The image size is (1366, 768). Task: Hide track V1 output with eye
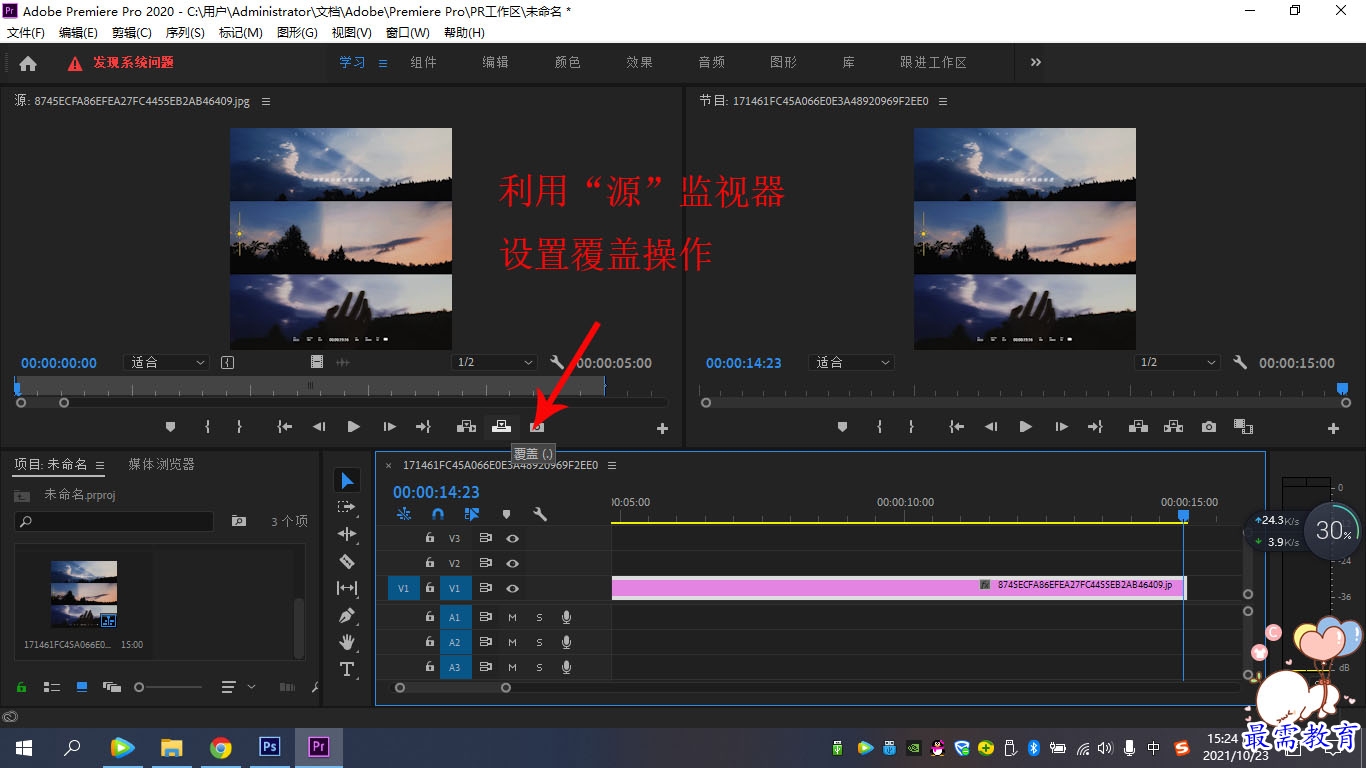tap(512, 589)
